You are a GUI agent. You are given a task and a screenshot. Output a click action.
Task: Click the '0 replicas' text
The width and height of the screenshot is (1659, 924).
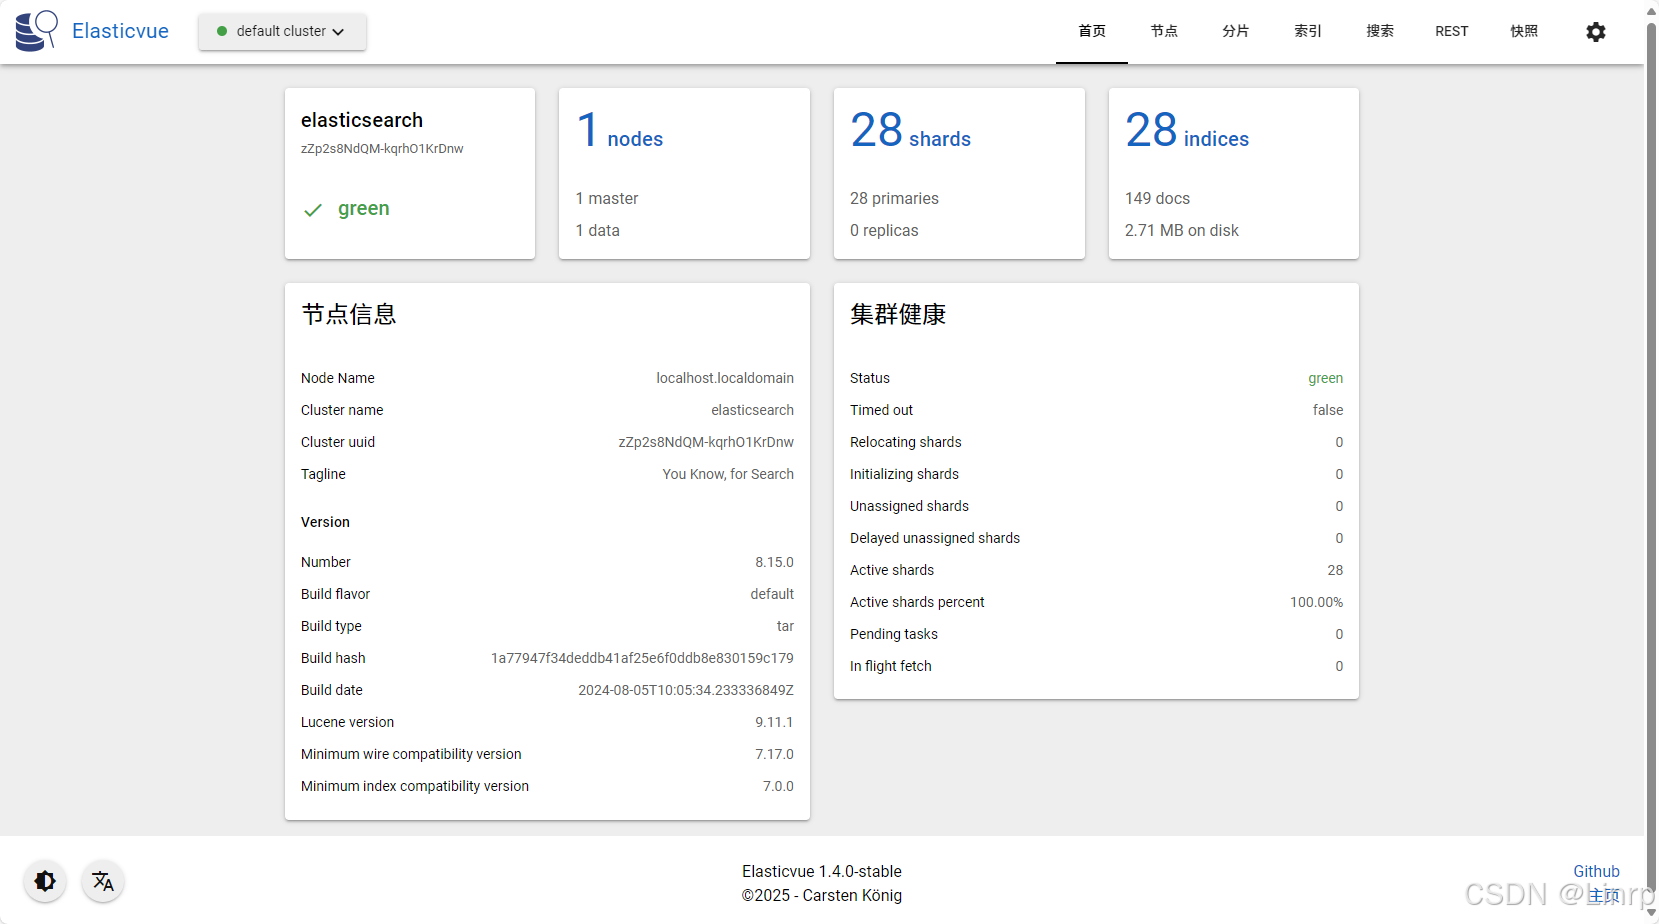[x=884, y=230]
